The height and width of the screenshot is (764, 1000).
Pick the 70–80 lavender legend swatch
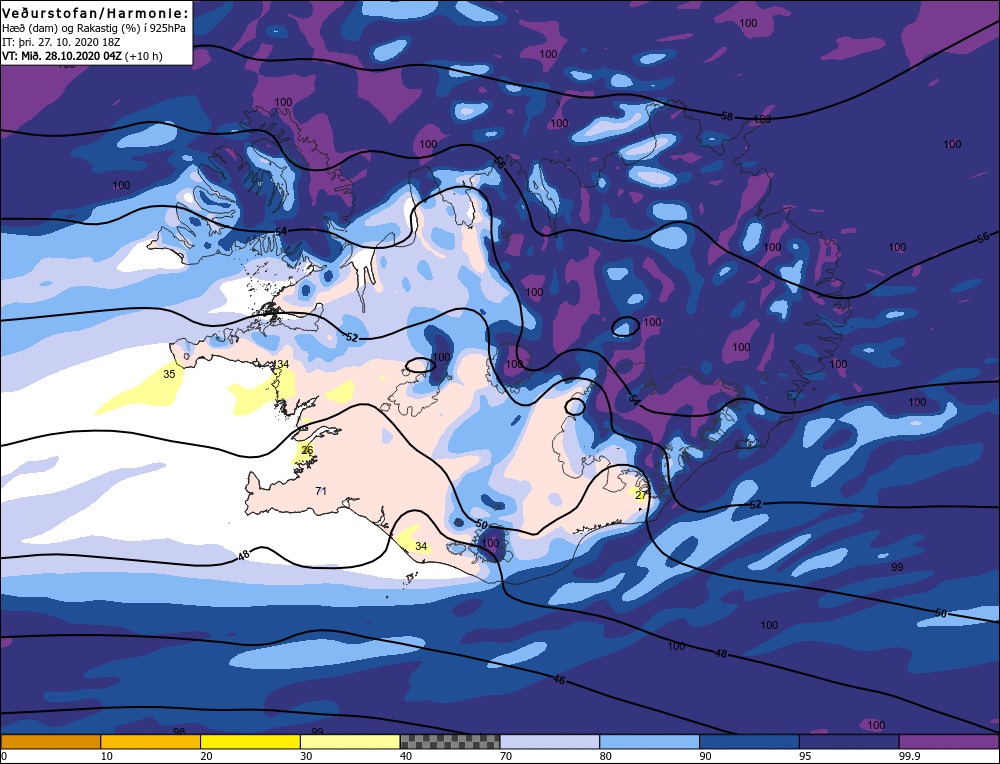coord(550,741)
